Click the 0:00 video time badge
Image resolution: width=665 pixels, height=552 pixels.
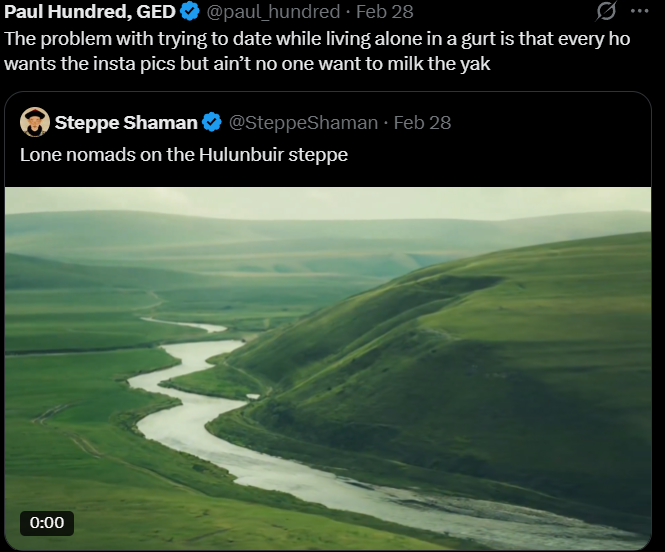click(x=47, y=522)
